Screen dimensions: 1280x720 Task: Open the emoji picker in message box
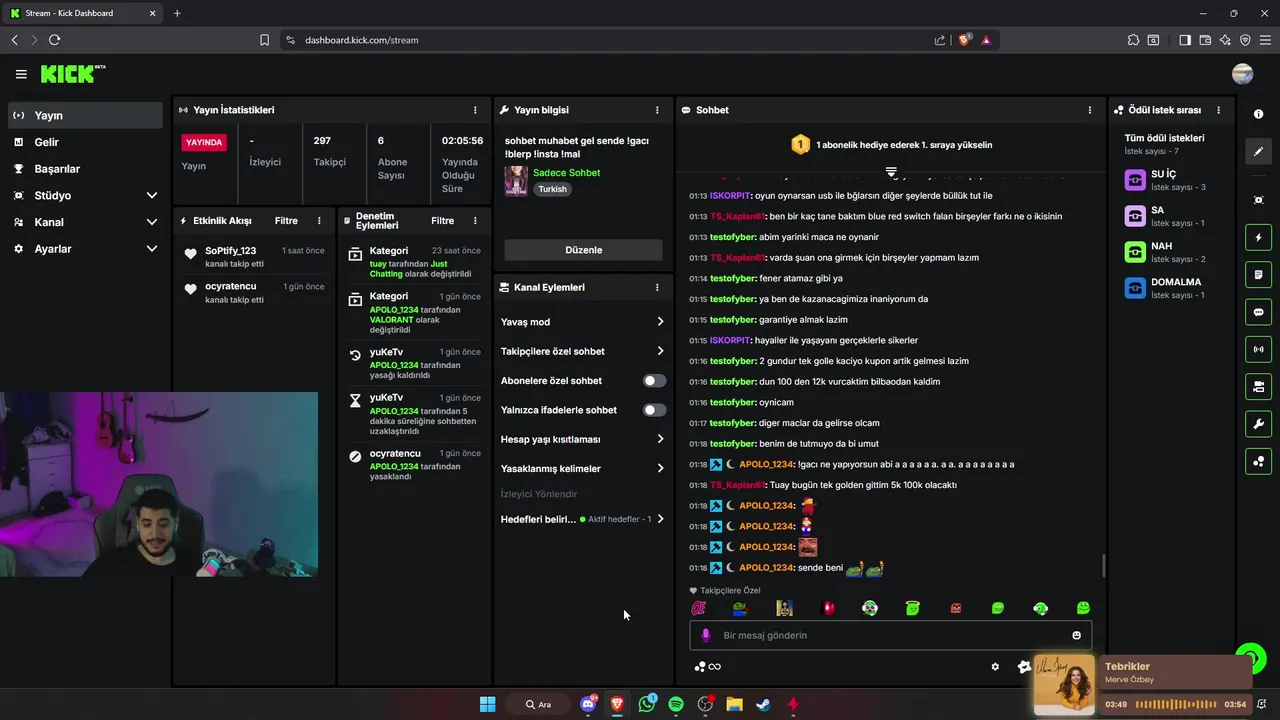pos(1077,635)
